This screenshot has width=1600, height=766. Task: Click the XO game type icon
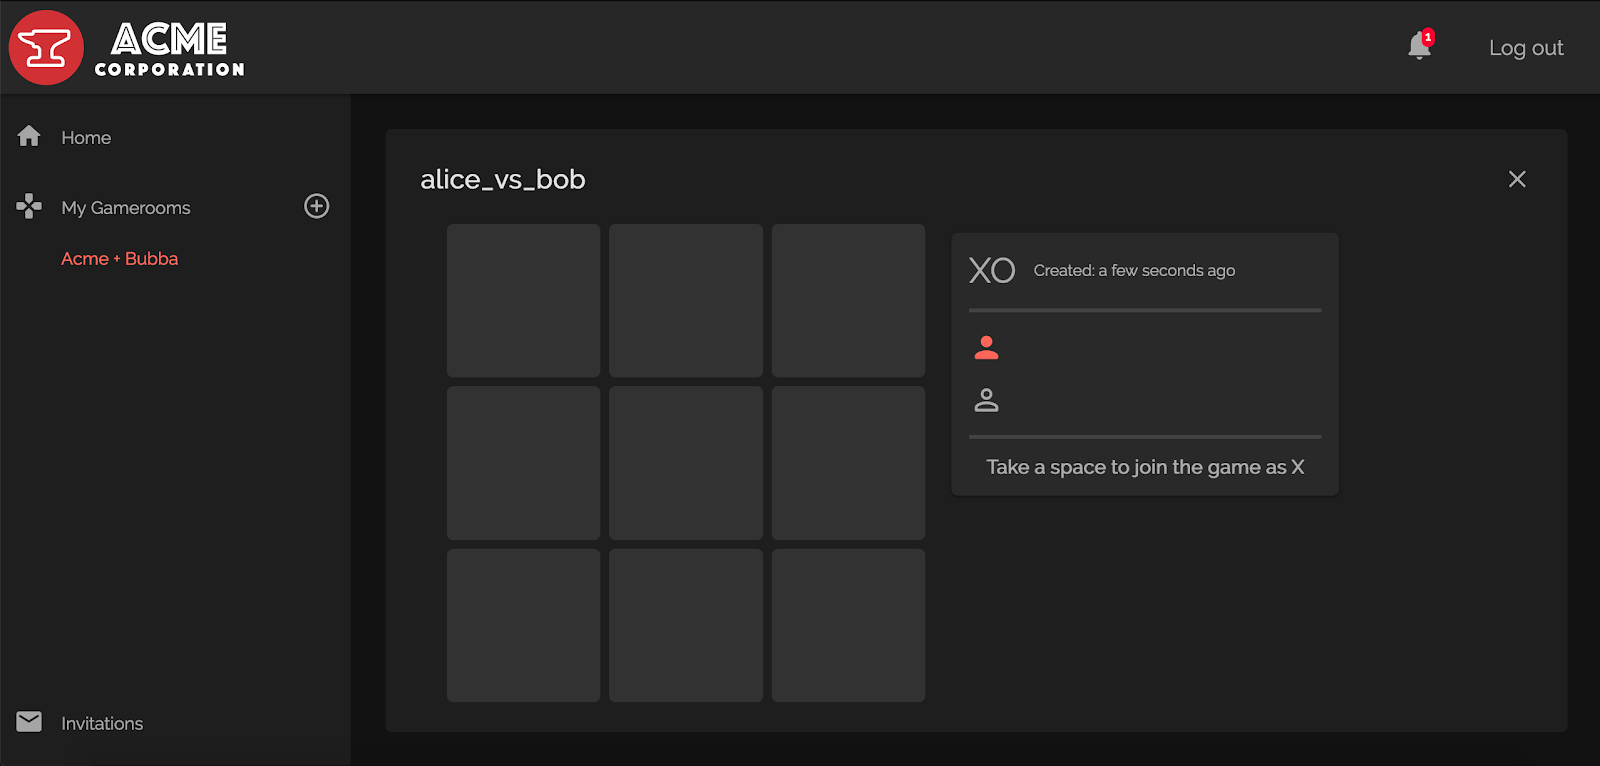pos(992,270)
